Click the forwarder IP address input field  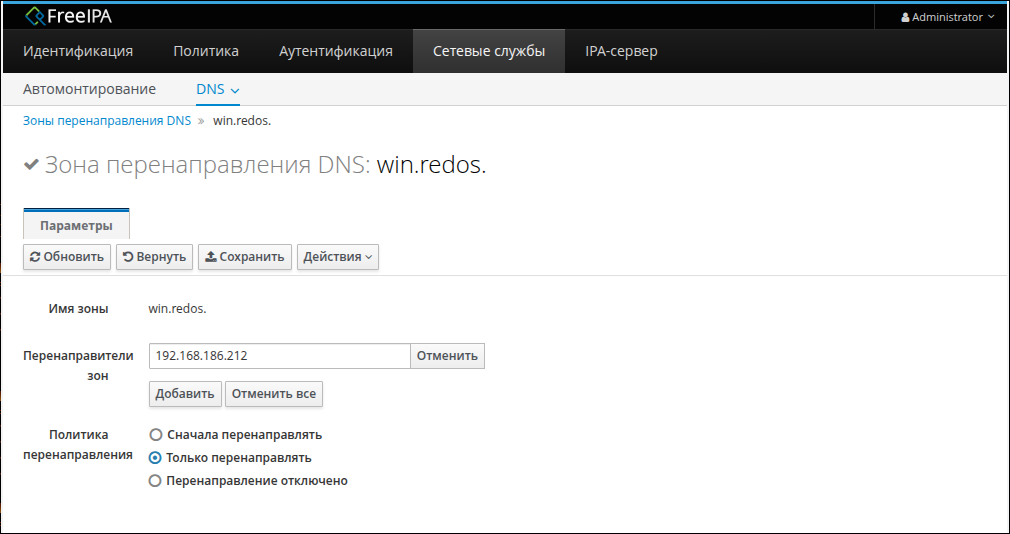[x=279, y=356]
